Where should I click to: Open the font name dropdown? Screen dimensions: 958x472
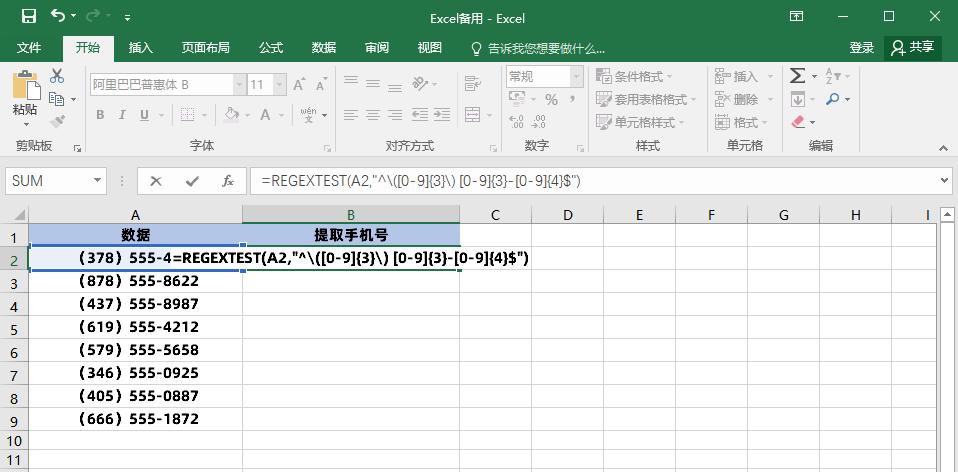(239, 85)
